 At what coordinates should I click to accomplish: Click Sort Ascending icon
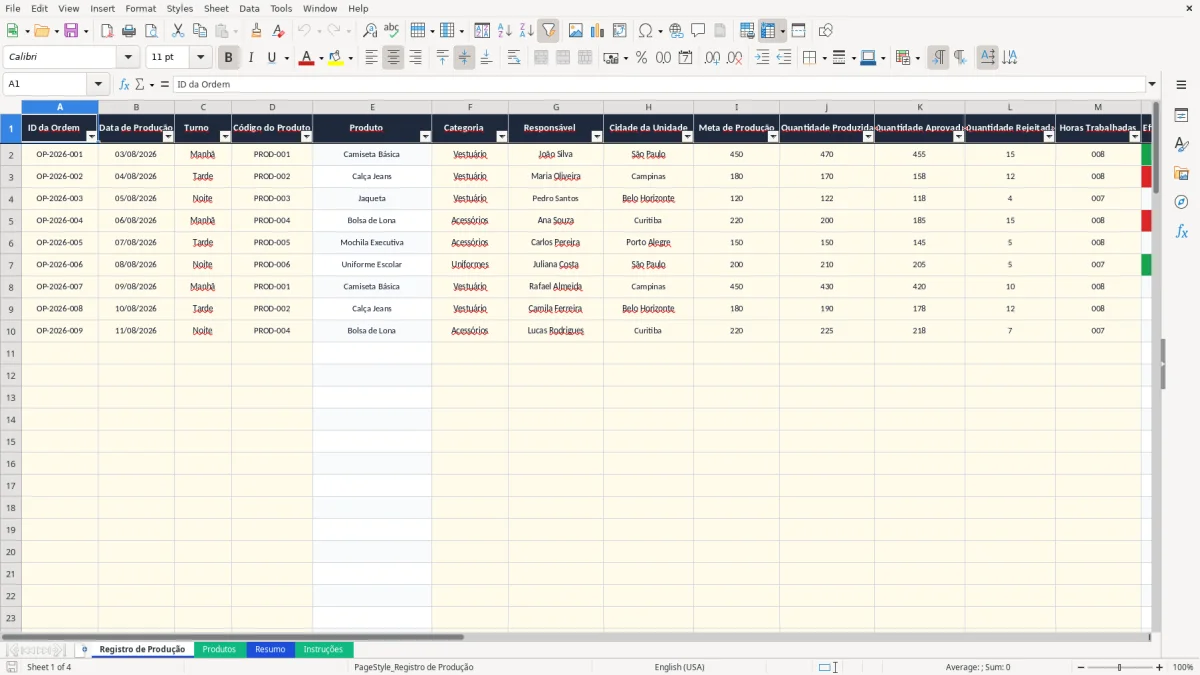pyautogui.click(x=505, y=31)
